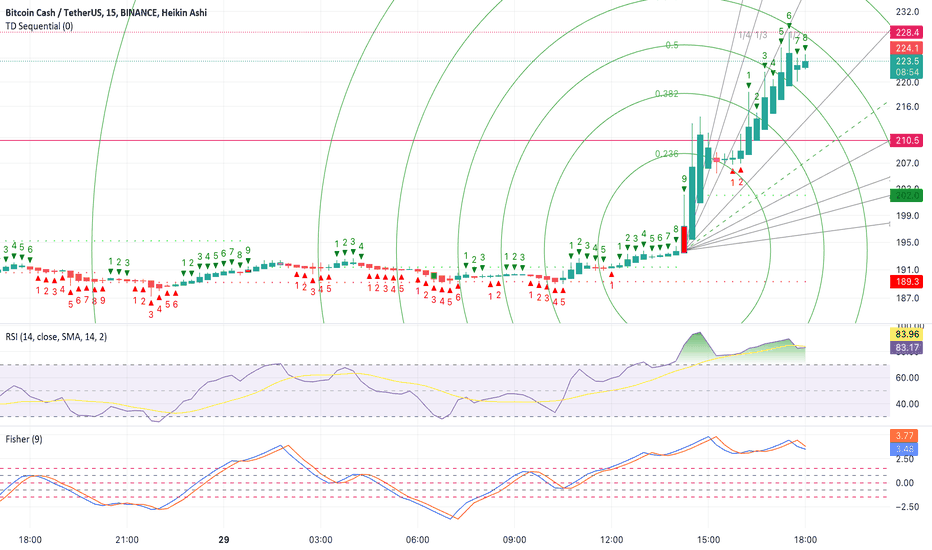Click the bold 29 date label on time axis
The height and width of the screenshot is (550, 932).
click(223, 540)
